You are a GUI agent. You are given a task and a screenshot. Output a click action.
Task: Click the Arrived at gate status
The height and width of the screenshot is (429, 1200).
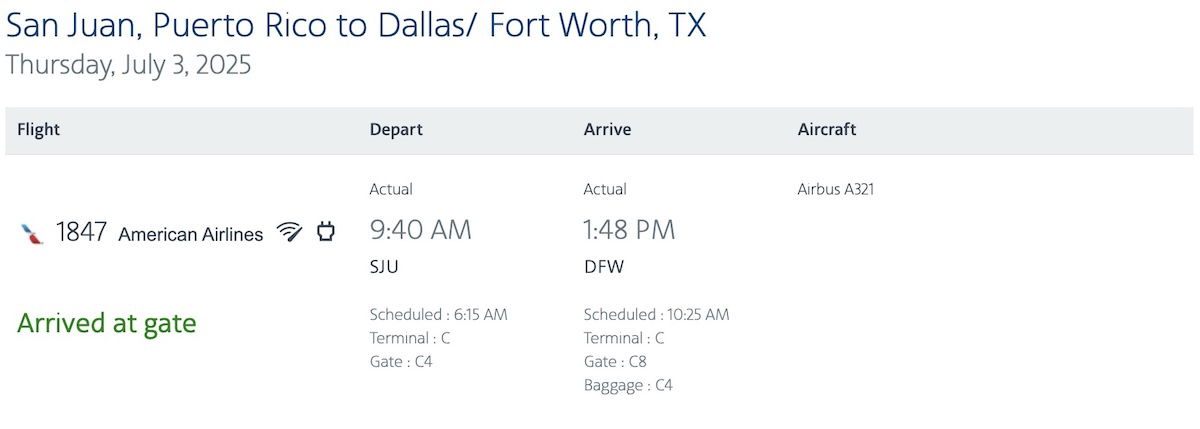point(107,323)
